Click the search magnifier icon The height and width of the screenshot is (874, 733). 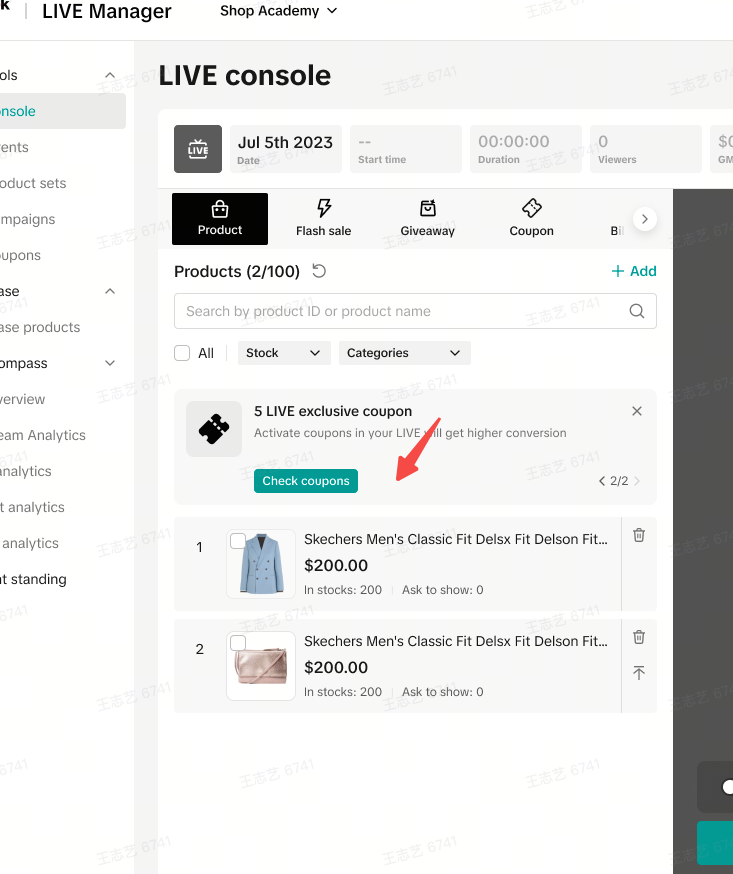click(637, 311)
